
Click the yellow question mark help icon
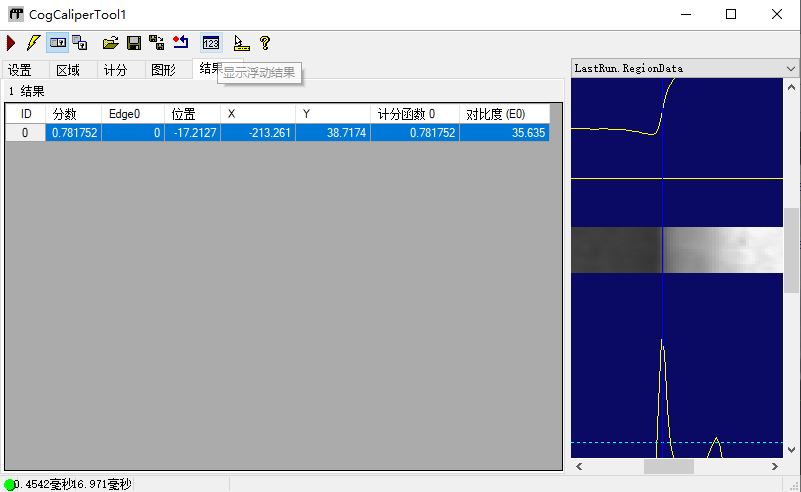[264, 43]
